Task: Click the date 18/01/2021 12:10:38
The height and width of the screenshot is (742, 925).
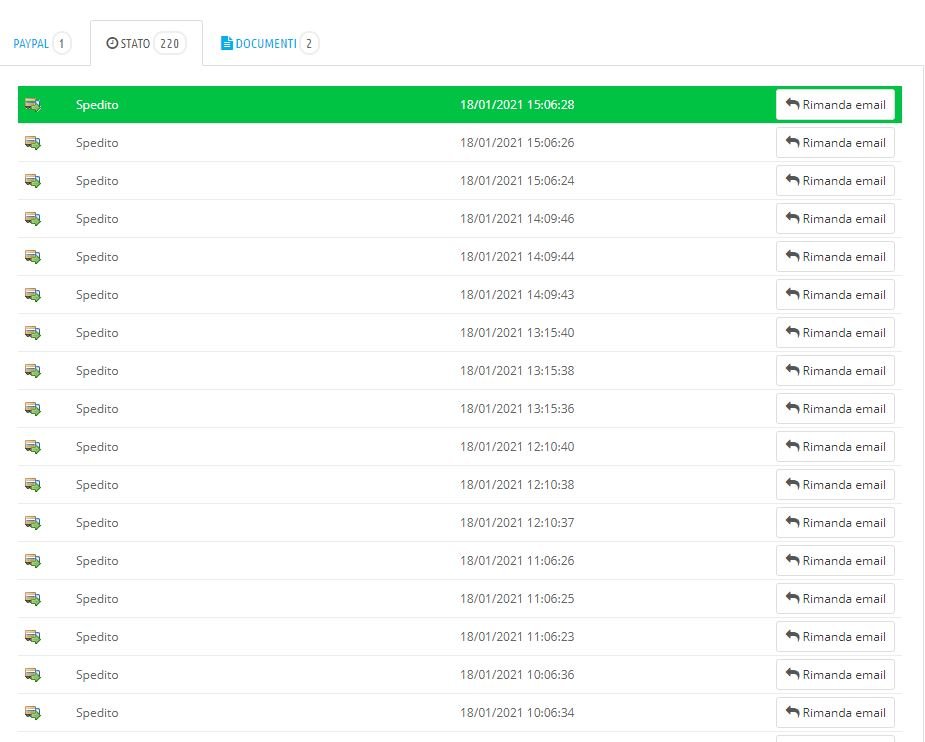Action: point(517,485)
